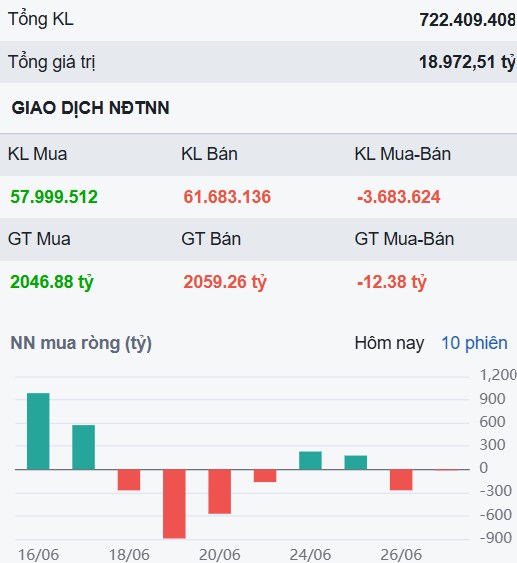Select the KL Bán value 61.683.136
Image resolution: width=517 pixels, height=563 pixels.
pos(227,197)
